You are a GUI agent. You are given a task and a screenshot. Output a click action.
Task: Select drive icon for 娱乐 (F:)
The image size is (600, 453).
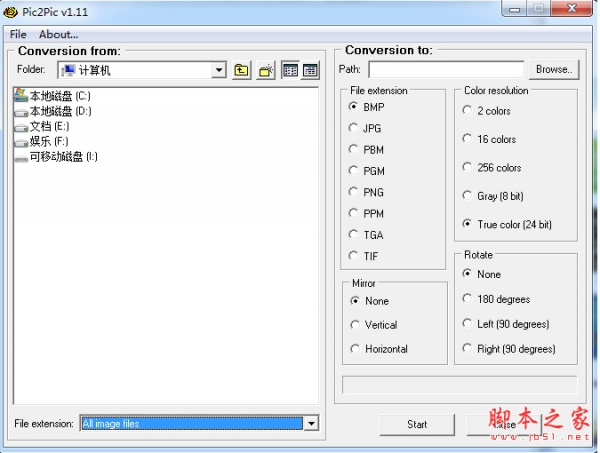coord(21,142)
